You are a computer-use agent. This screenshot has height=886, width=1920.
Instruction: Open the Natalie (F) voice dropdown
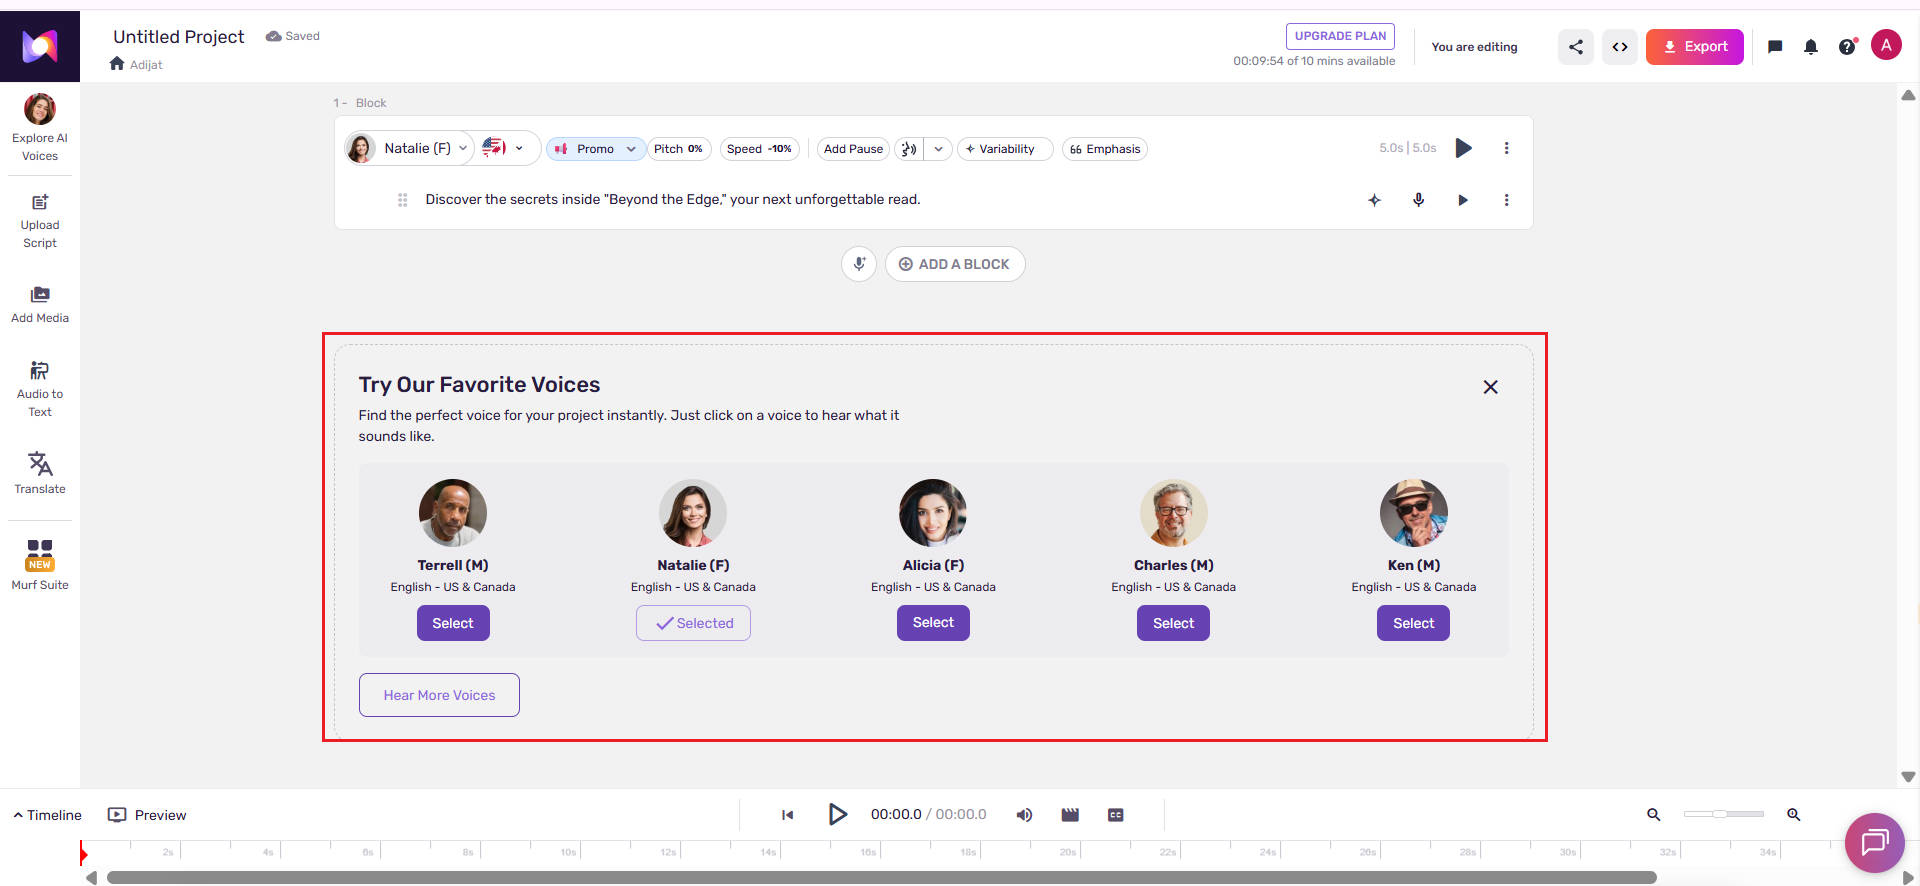click(x=408, y=148)
